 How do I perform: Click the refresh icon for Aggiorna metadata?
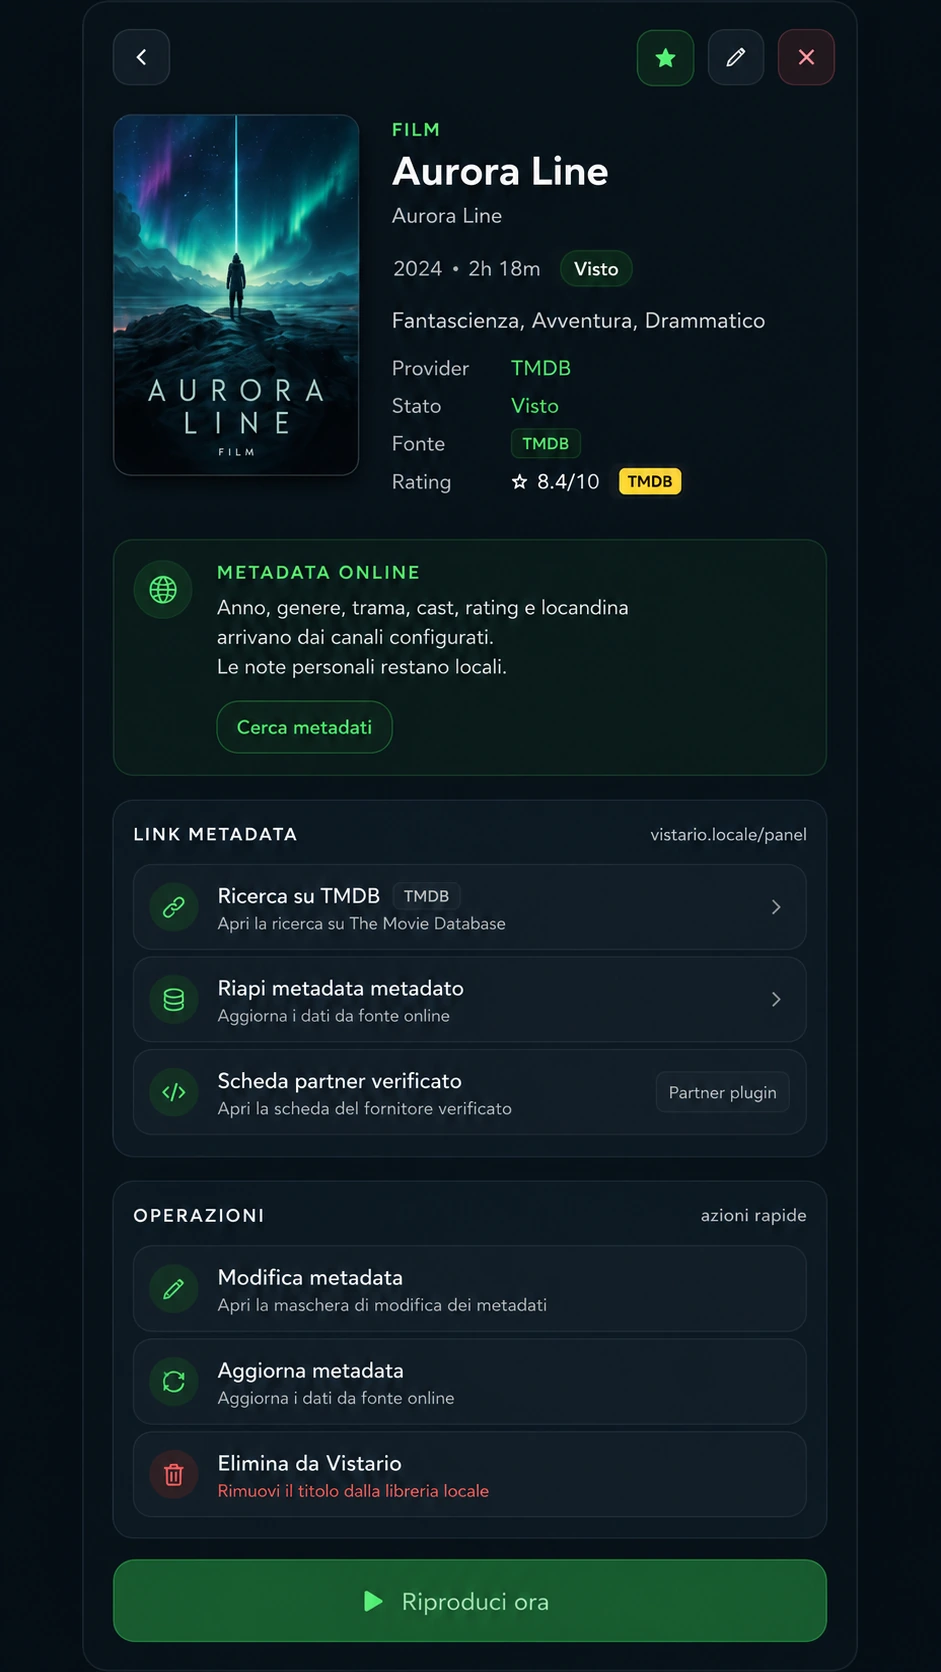pos(174,1382)
